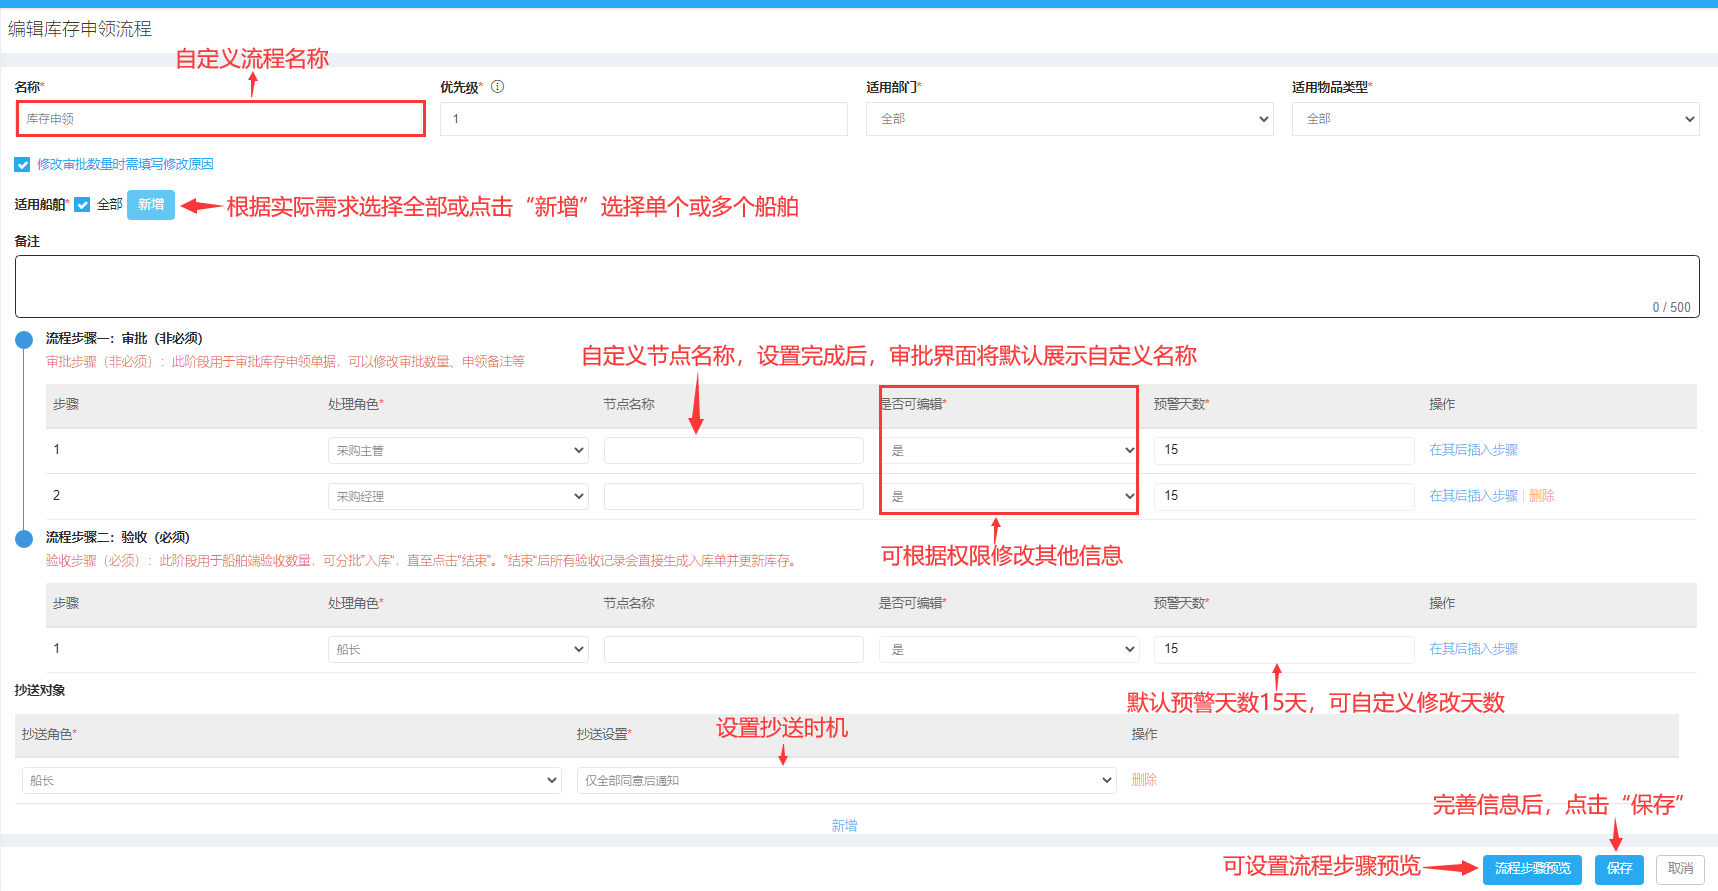The height and width of the screenshot is (891, 1718).
Task: Toggle the 适用船舶 全部 checkbox
Action: 82,205
